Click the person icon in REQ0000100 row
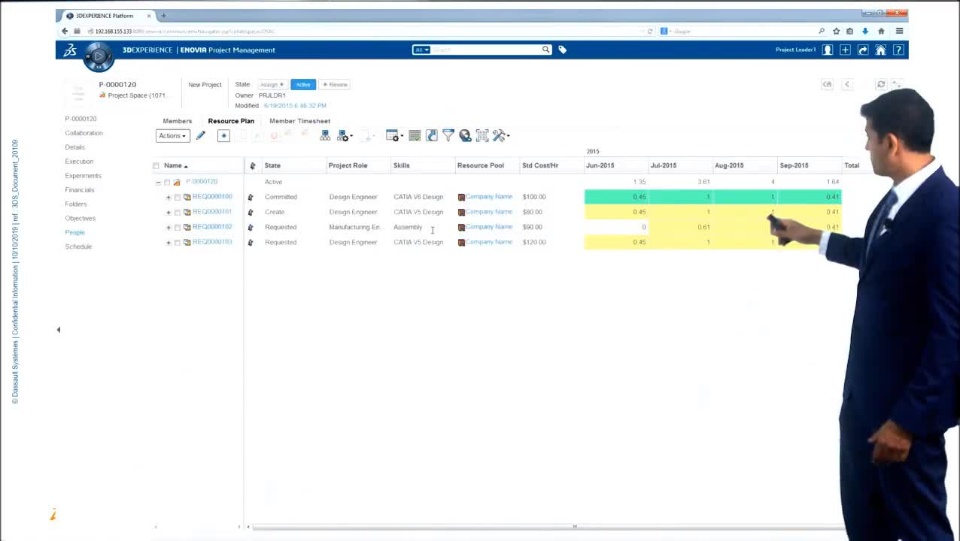 (x=250, y=197)
